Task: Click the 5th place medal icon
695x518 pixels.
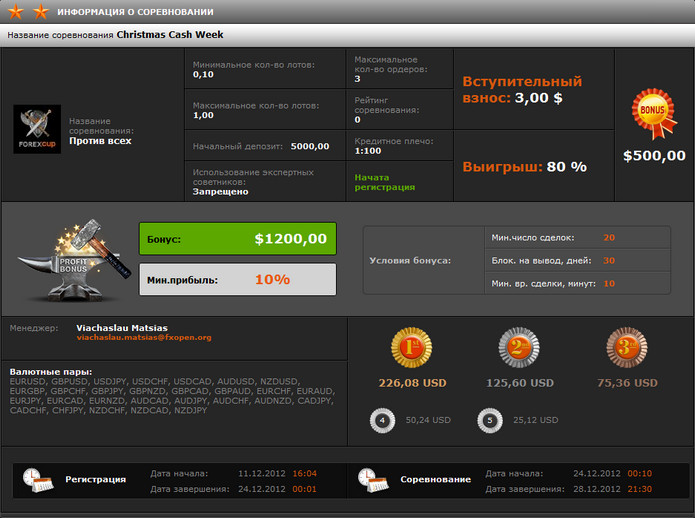Action: coord(489,420)
